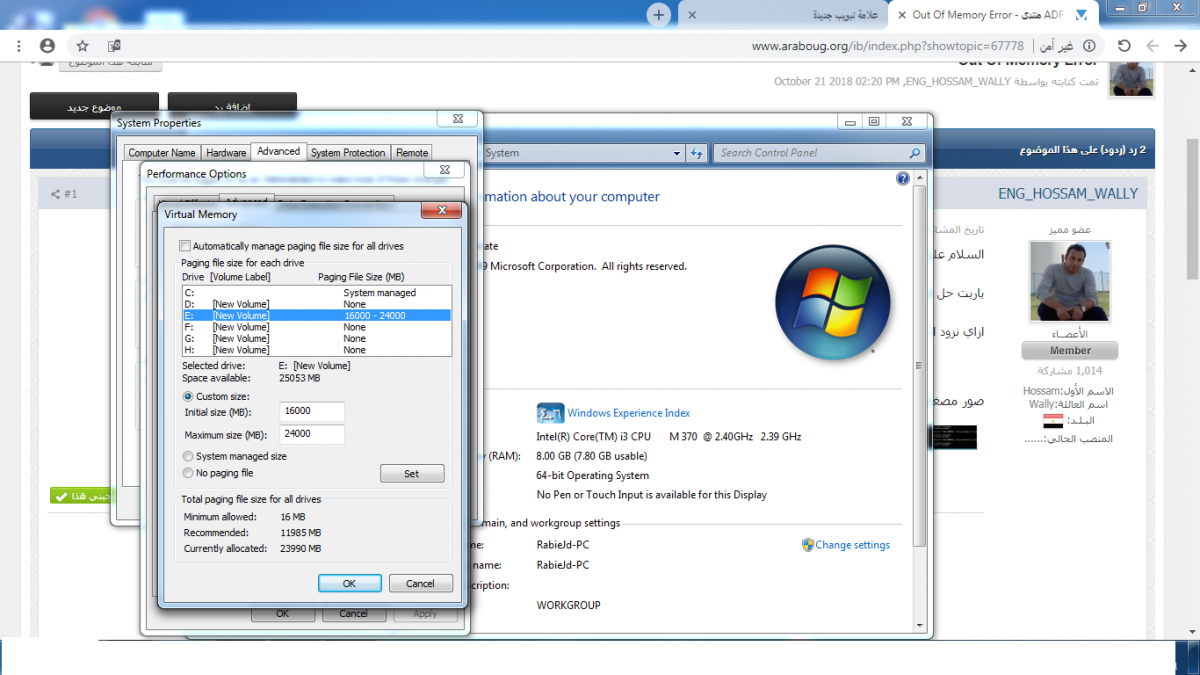1200x675 pixels.
Task: Bookmark this page with the star icon
Action: coord(83,46)
